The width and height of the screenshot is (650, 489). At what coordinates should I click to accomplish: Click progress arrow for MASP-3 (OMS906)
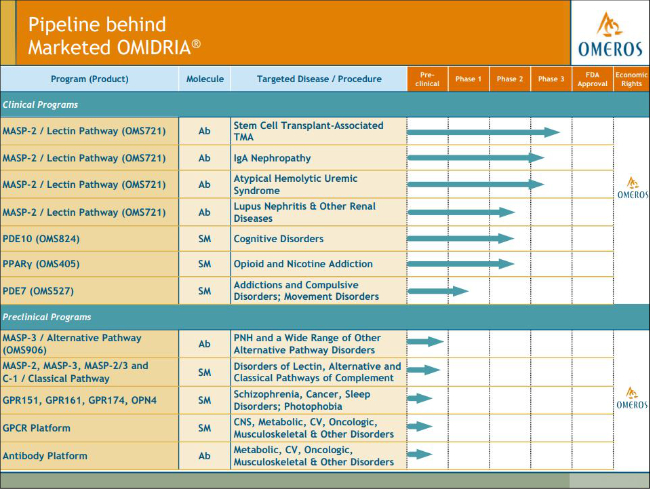(x=426, y=341)
